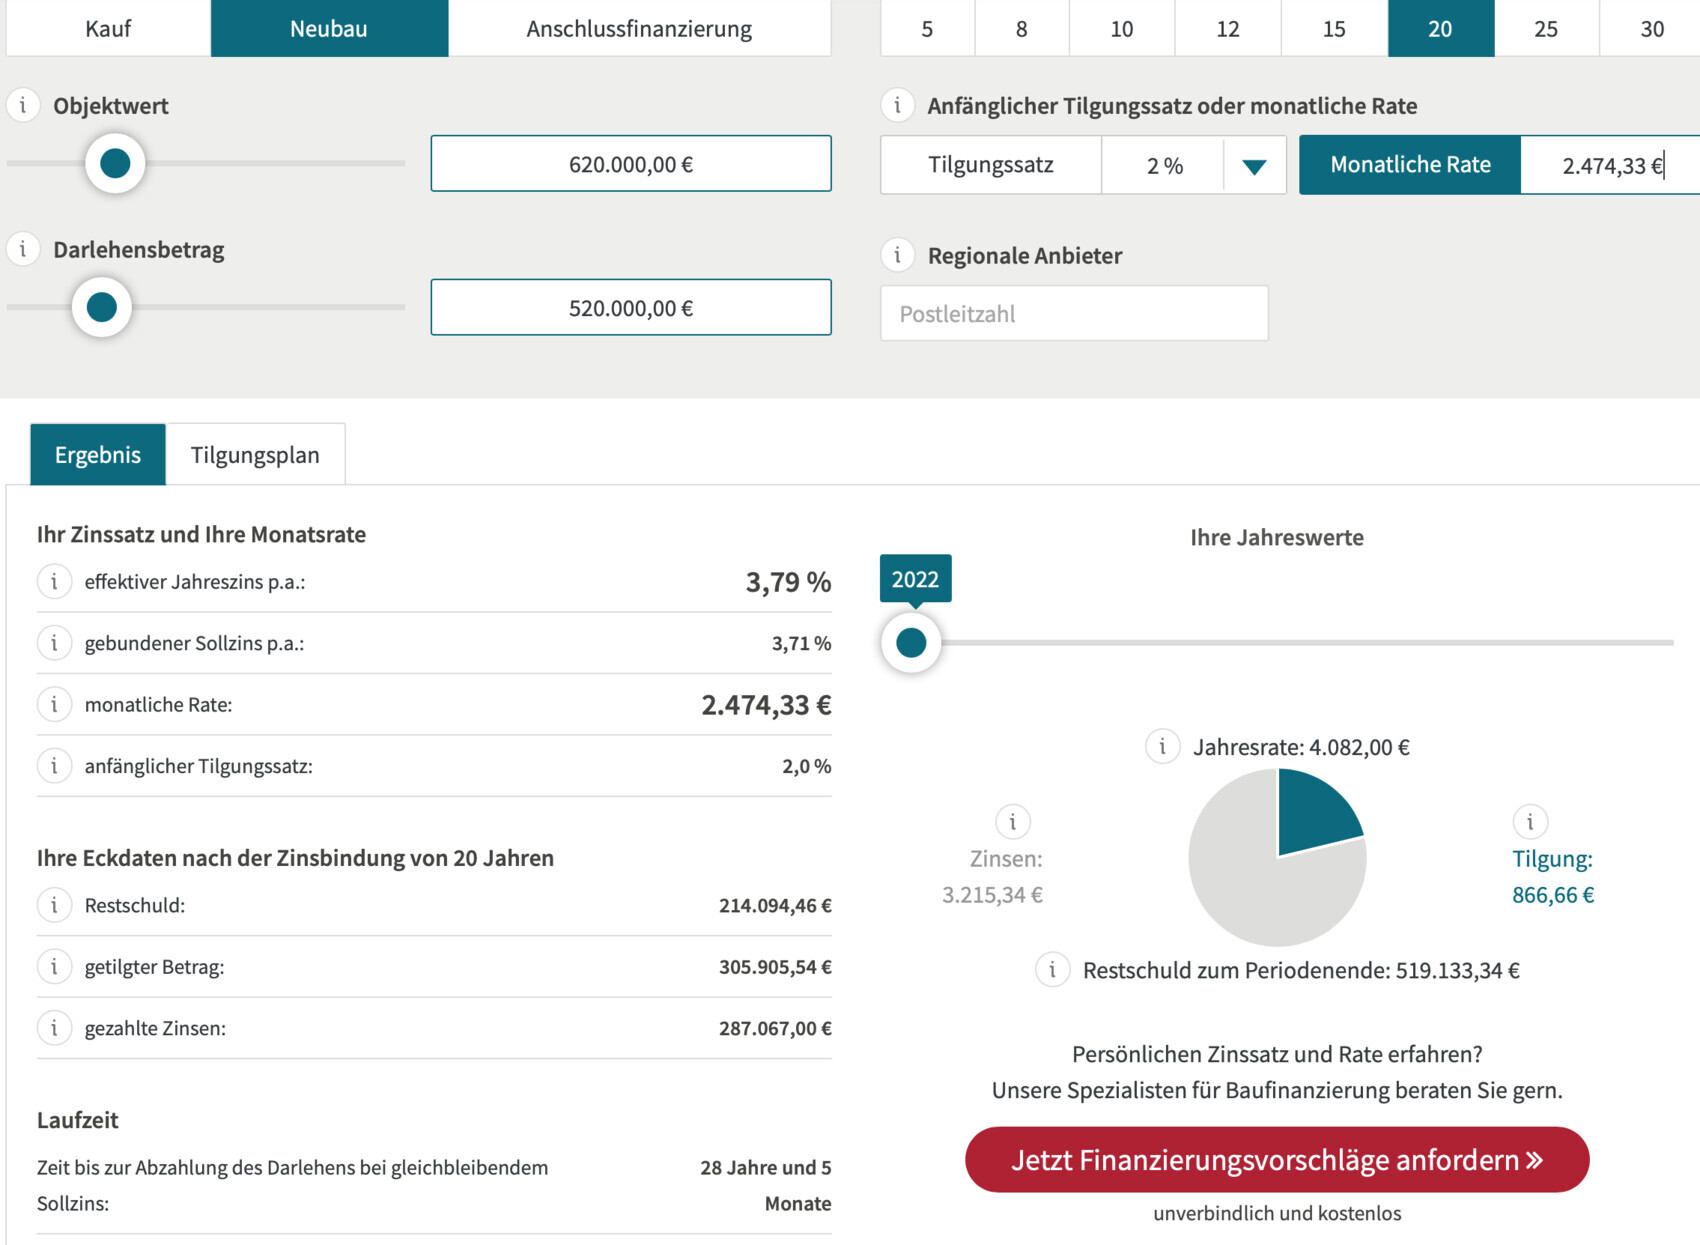Screen dimensions: 1700x1245
Task: Open info icon beside Darlehensbetrag
Action: tap(23, 249)
